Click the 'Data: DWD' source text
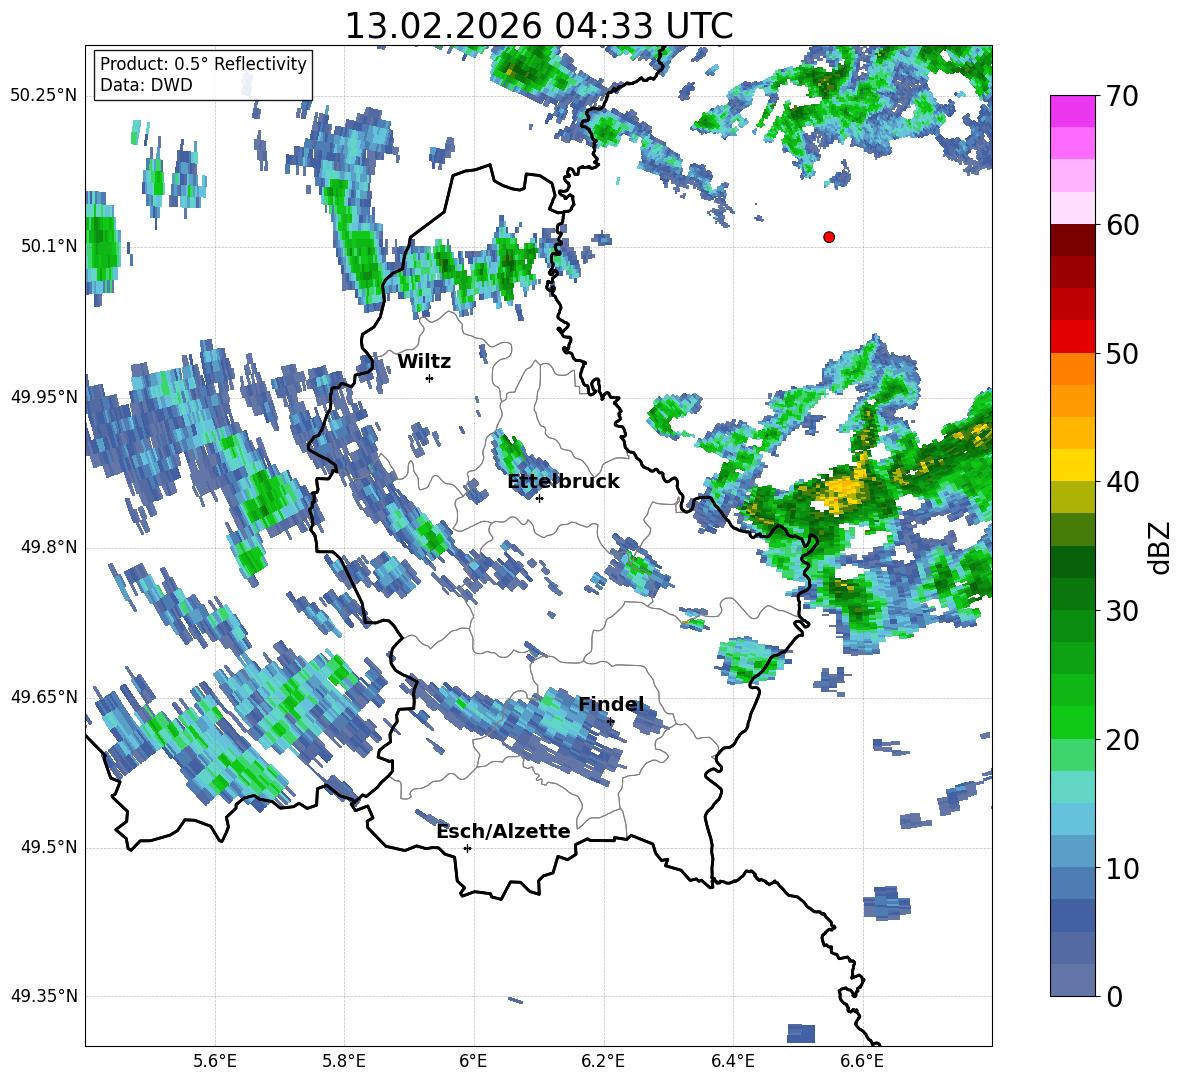1184x1081 pixels. (x=146, y=85)
